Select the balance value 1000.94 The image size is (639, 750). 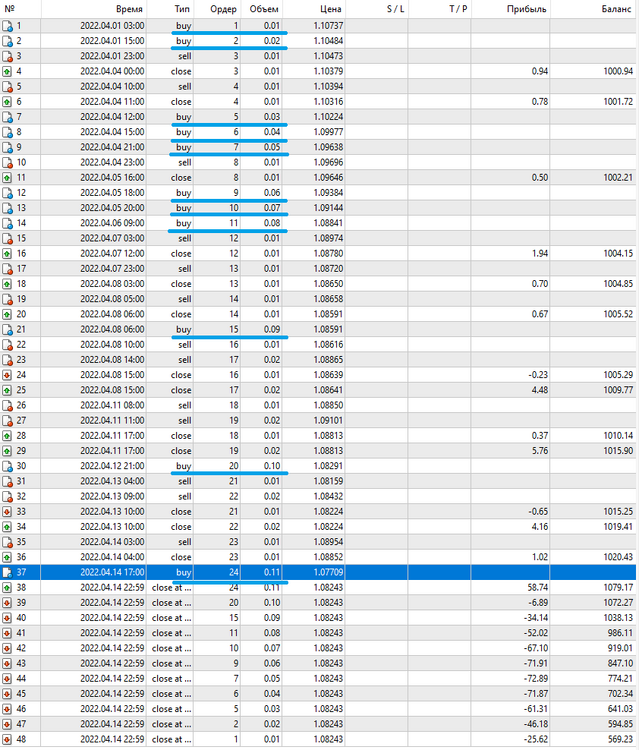click(618, 71)
